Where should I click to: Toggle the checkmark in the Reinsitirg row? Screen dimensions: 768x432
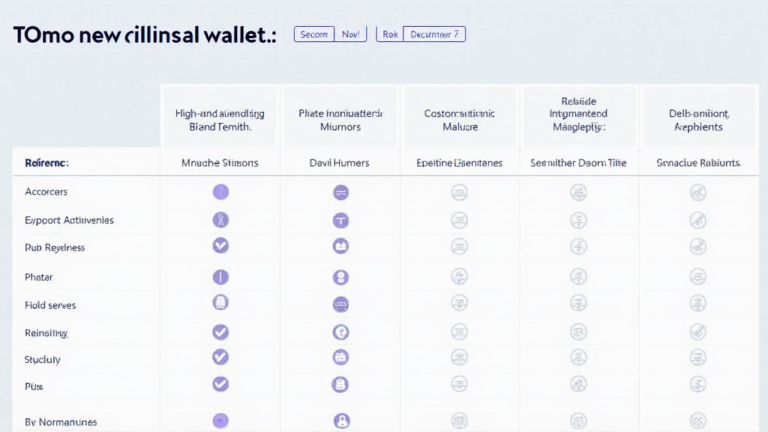click(x=221, y=332)
